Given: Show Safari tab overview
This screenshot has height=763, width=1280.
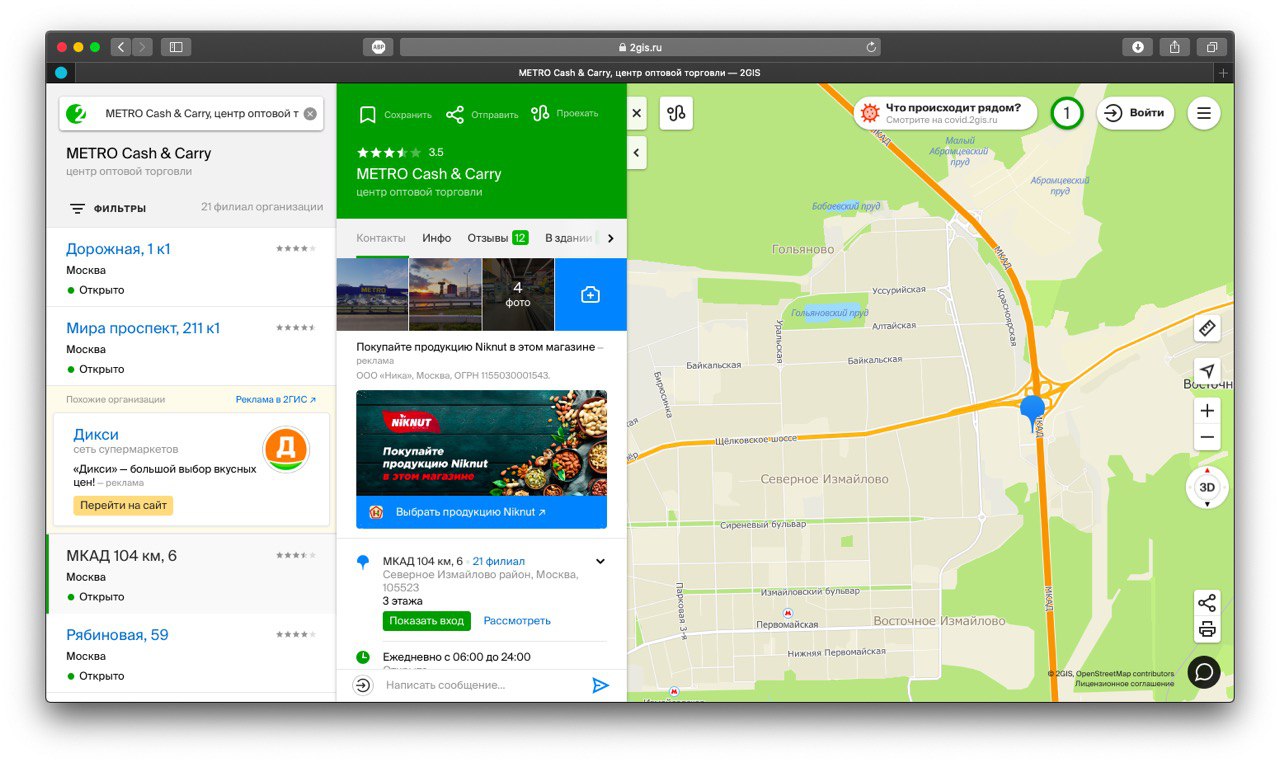Looking at the screenshot, I should coord(1212,47).
